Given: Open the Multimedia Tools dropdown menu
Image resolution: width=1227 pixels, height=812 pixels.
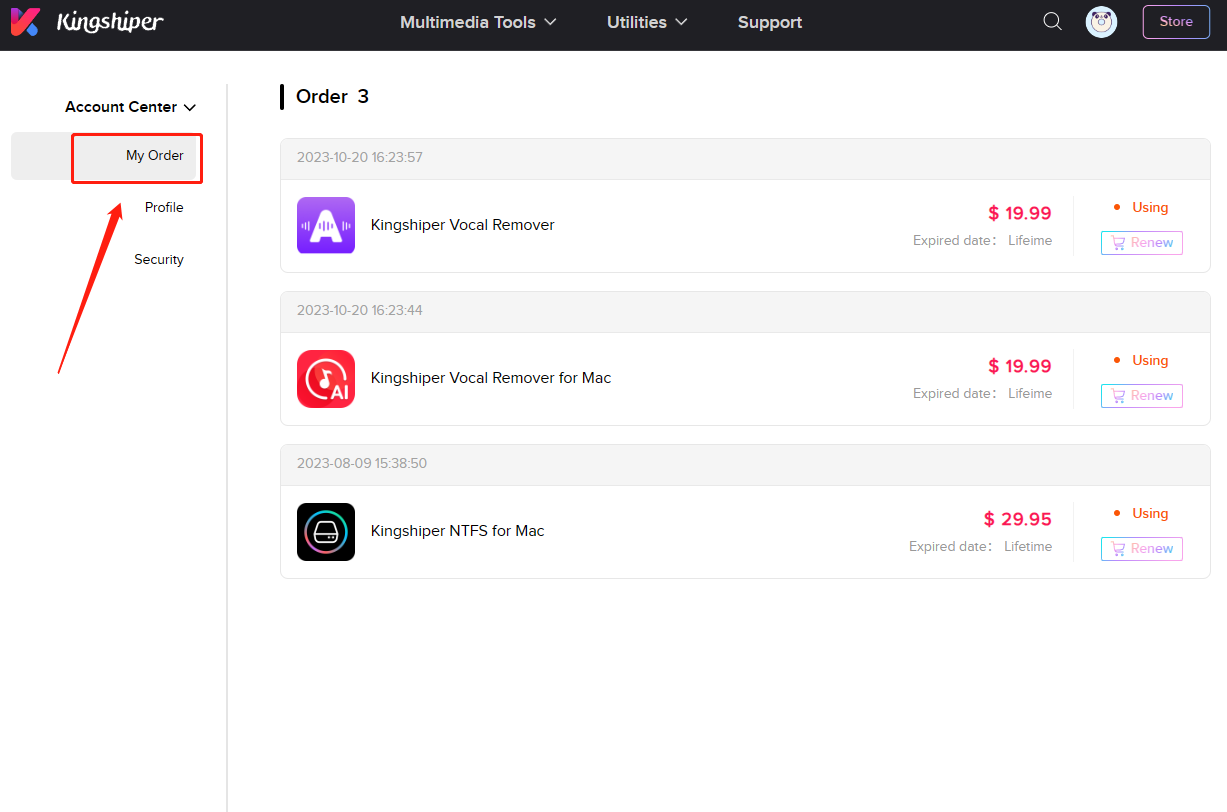Looking at the screenshot, I should (478, 22).
